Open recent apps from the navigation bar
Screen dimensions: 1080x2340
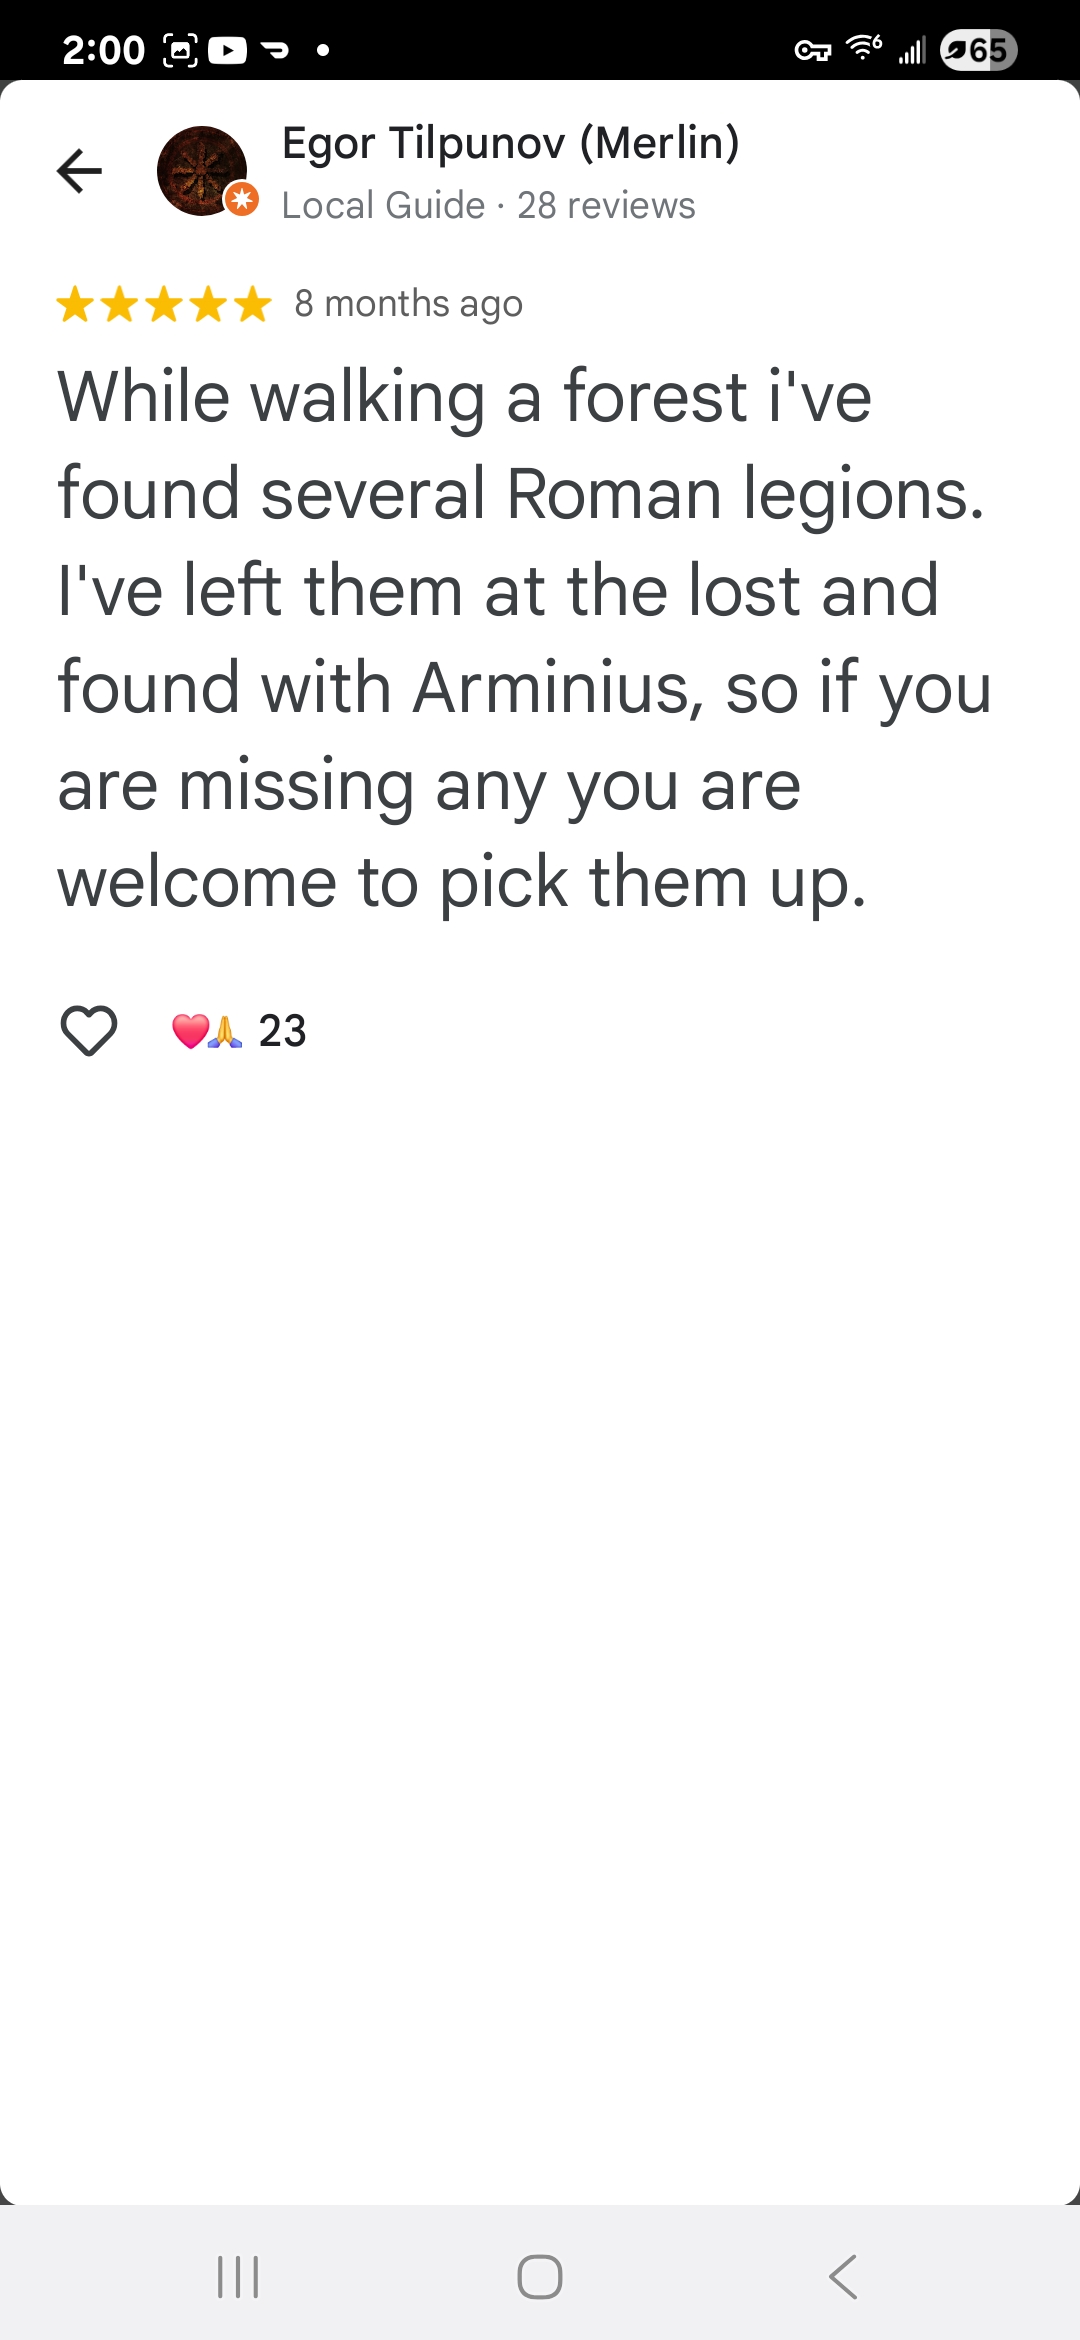[x=238, y=2277]
